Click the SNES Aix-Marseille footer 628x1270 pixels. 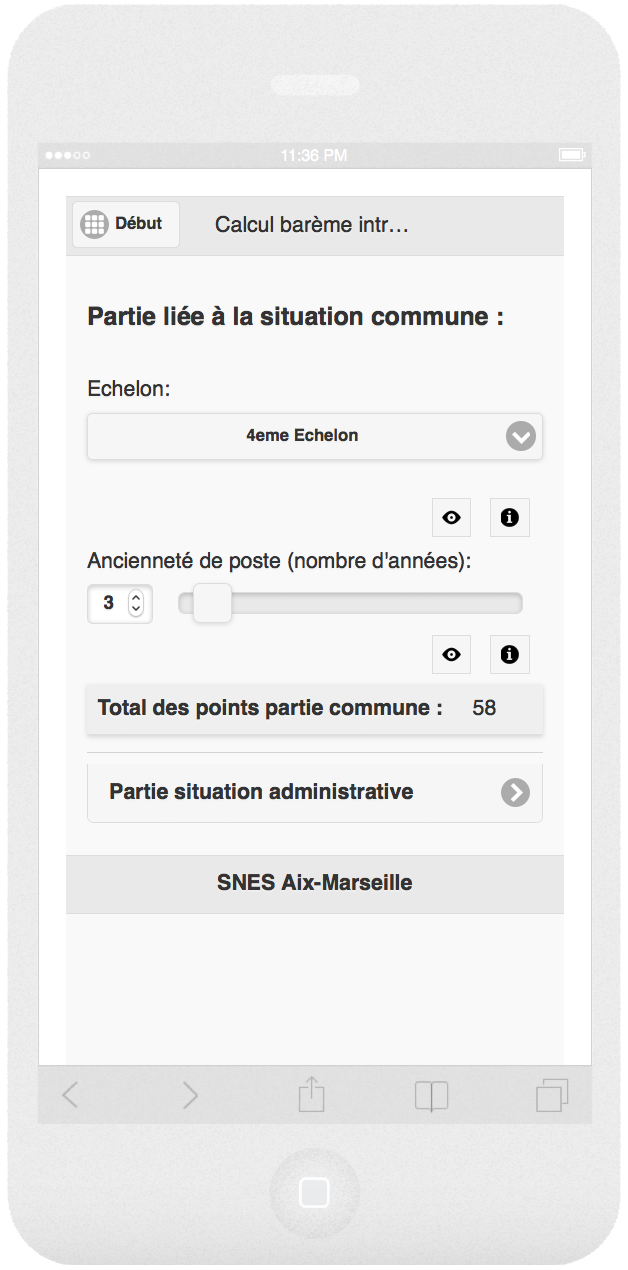pos(315,883)
